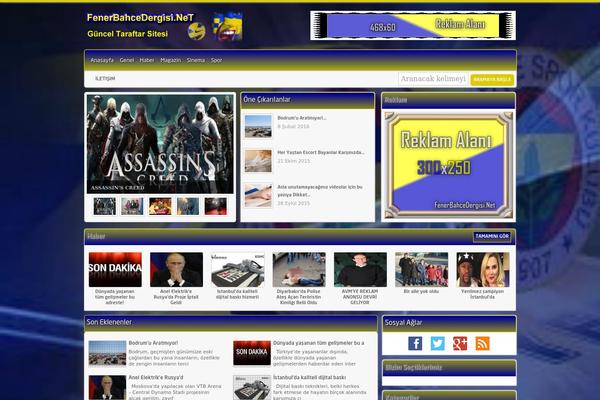The image size is (600, 400).
Task: Select the first slider thumbnail below Assassin's Creed
Action: coord(104,206)
